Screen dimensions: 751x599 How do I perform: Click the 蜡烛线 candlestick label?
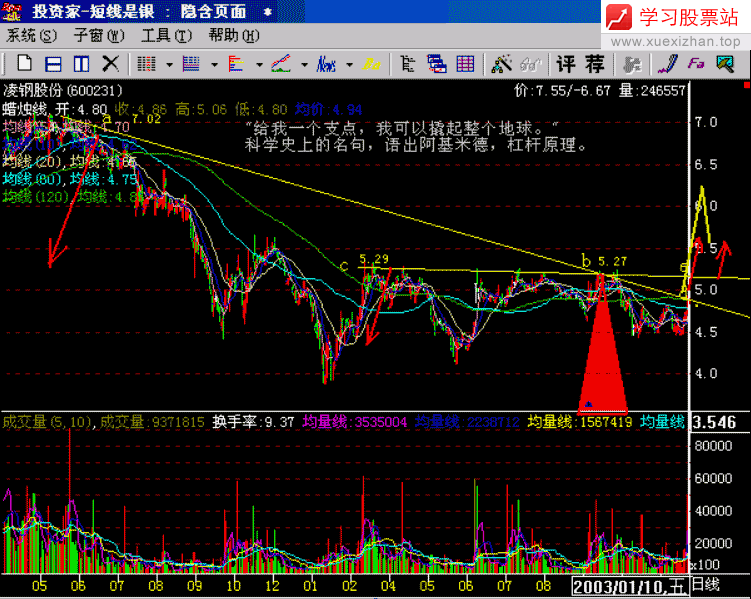pos(25,109)
